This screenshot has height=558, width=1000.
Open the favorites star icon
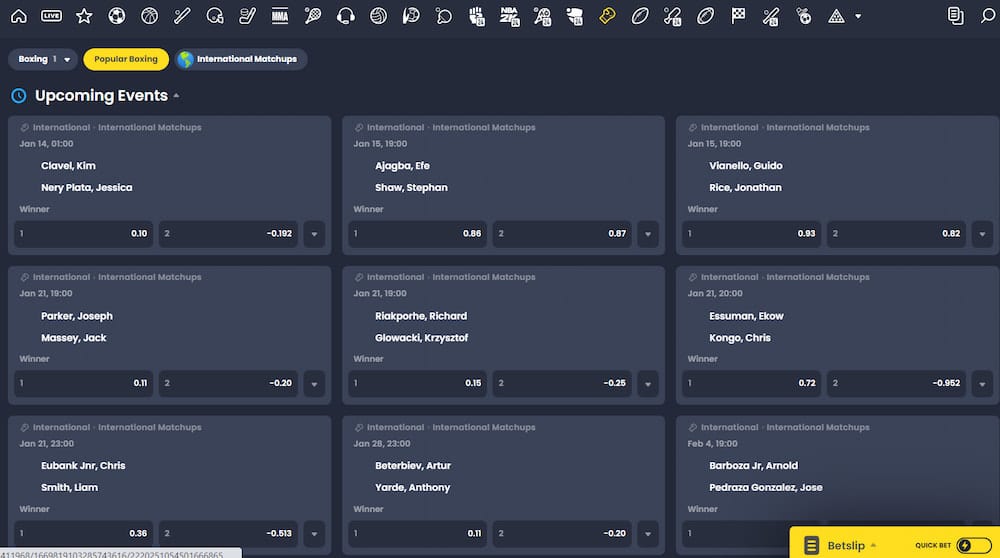click(84, 16)
